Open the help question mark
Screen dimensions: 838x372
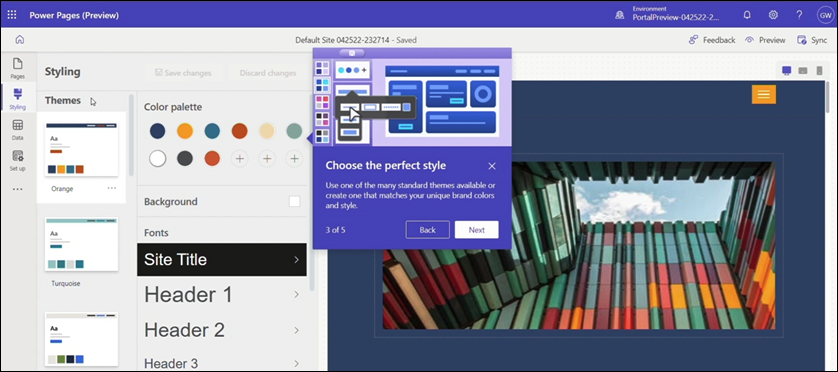[x=799, y=15]
